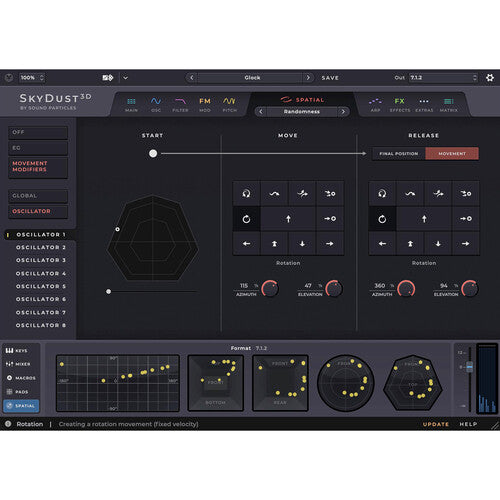Go to next Spatial preset after Randomness

click(343, 112)
